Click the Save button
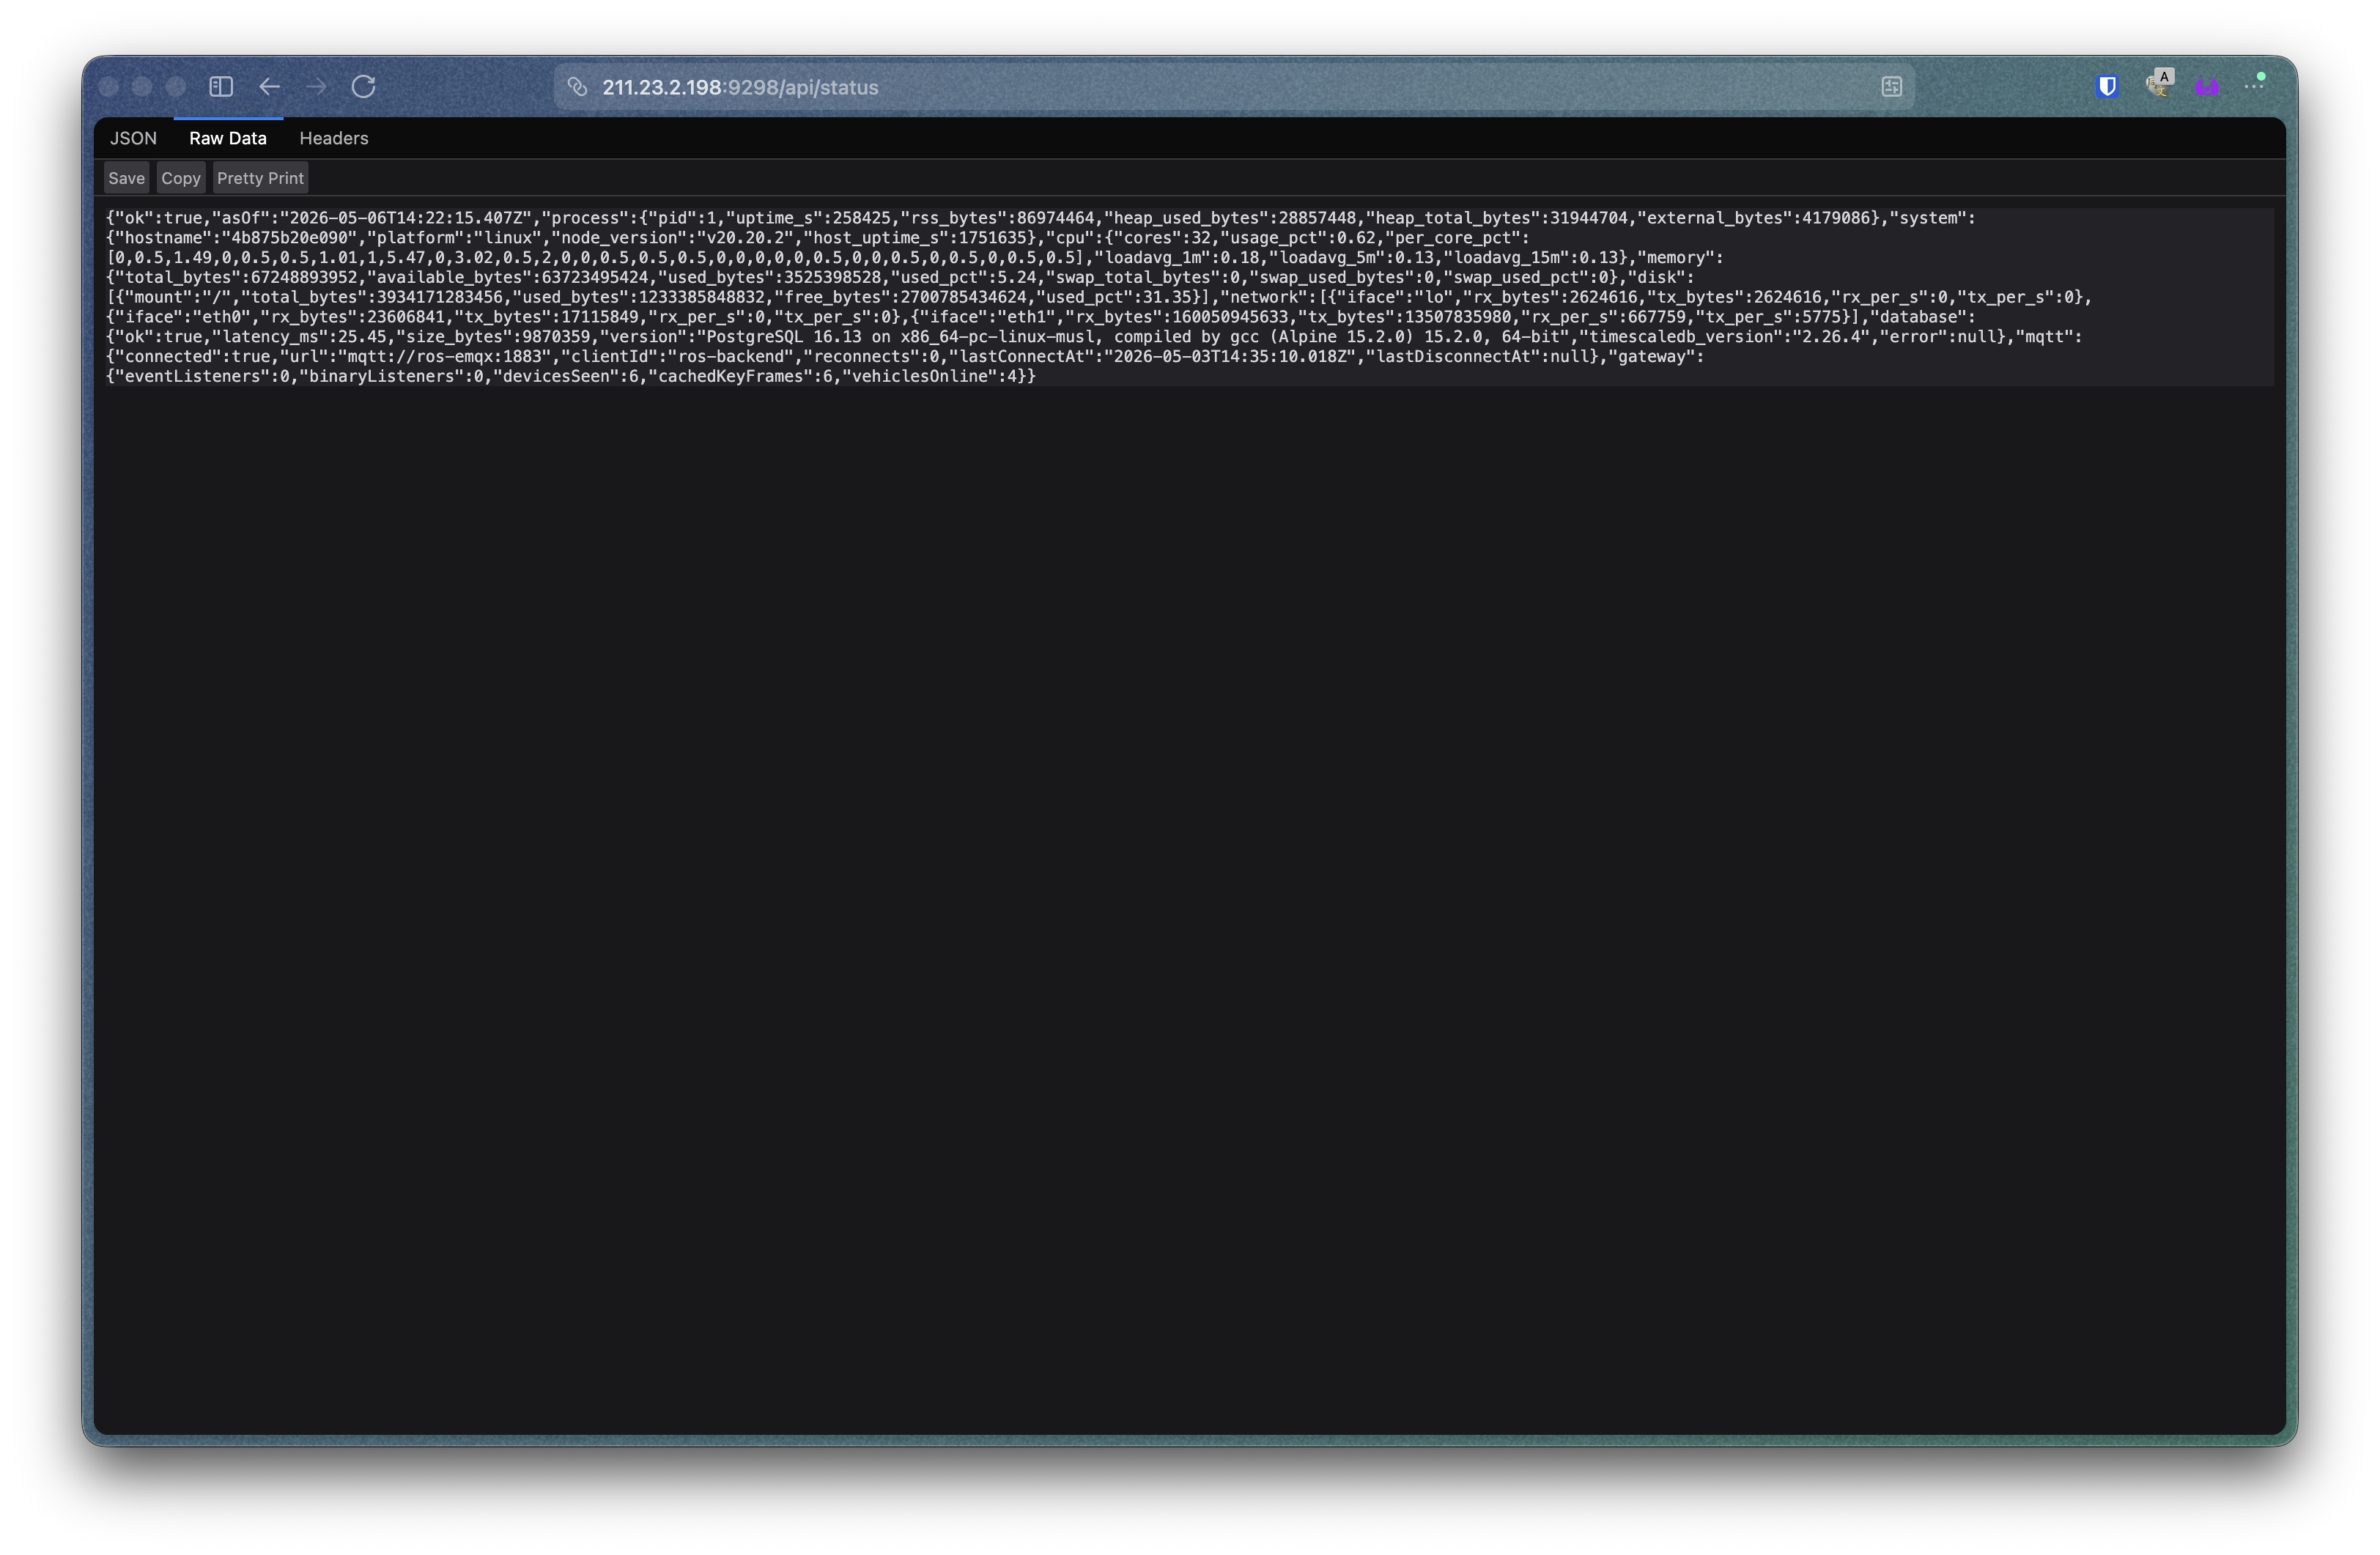The image size is (2380, 1555). 126,178
